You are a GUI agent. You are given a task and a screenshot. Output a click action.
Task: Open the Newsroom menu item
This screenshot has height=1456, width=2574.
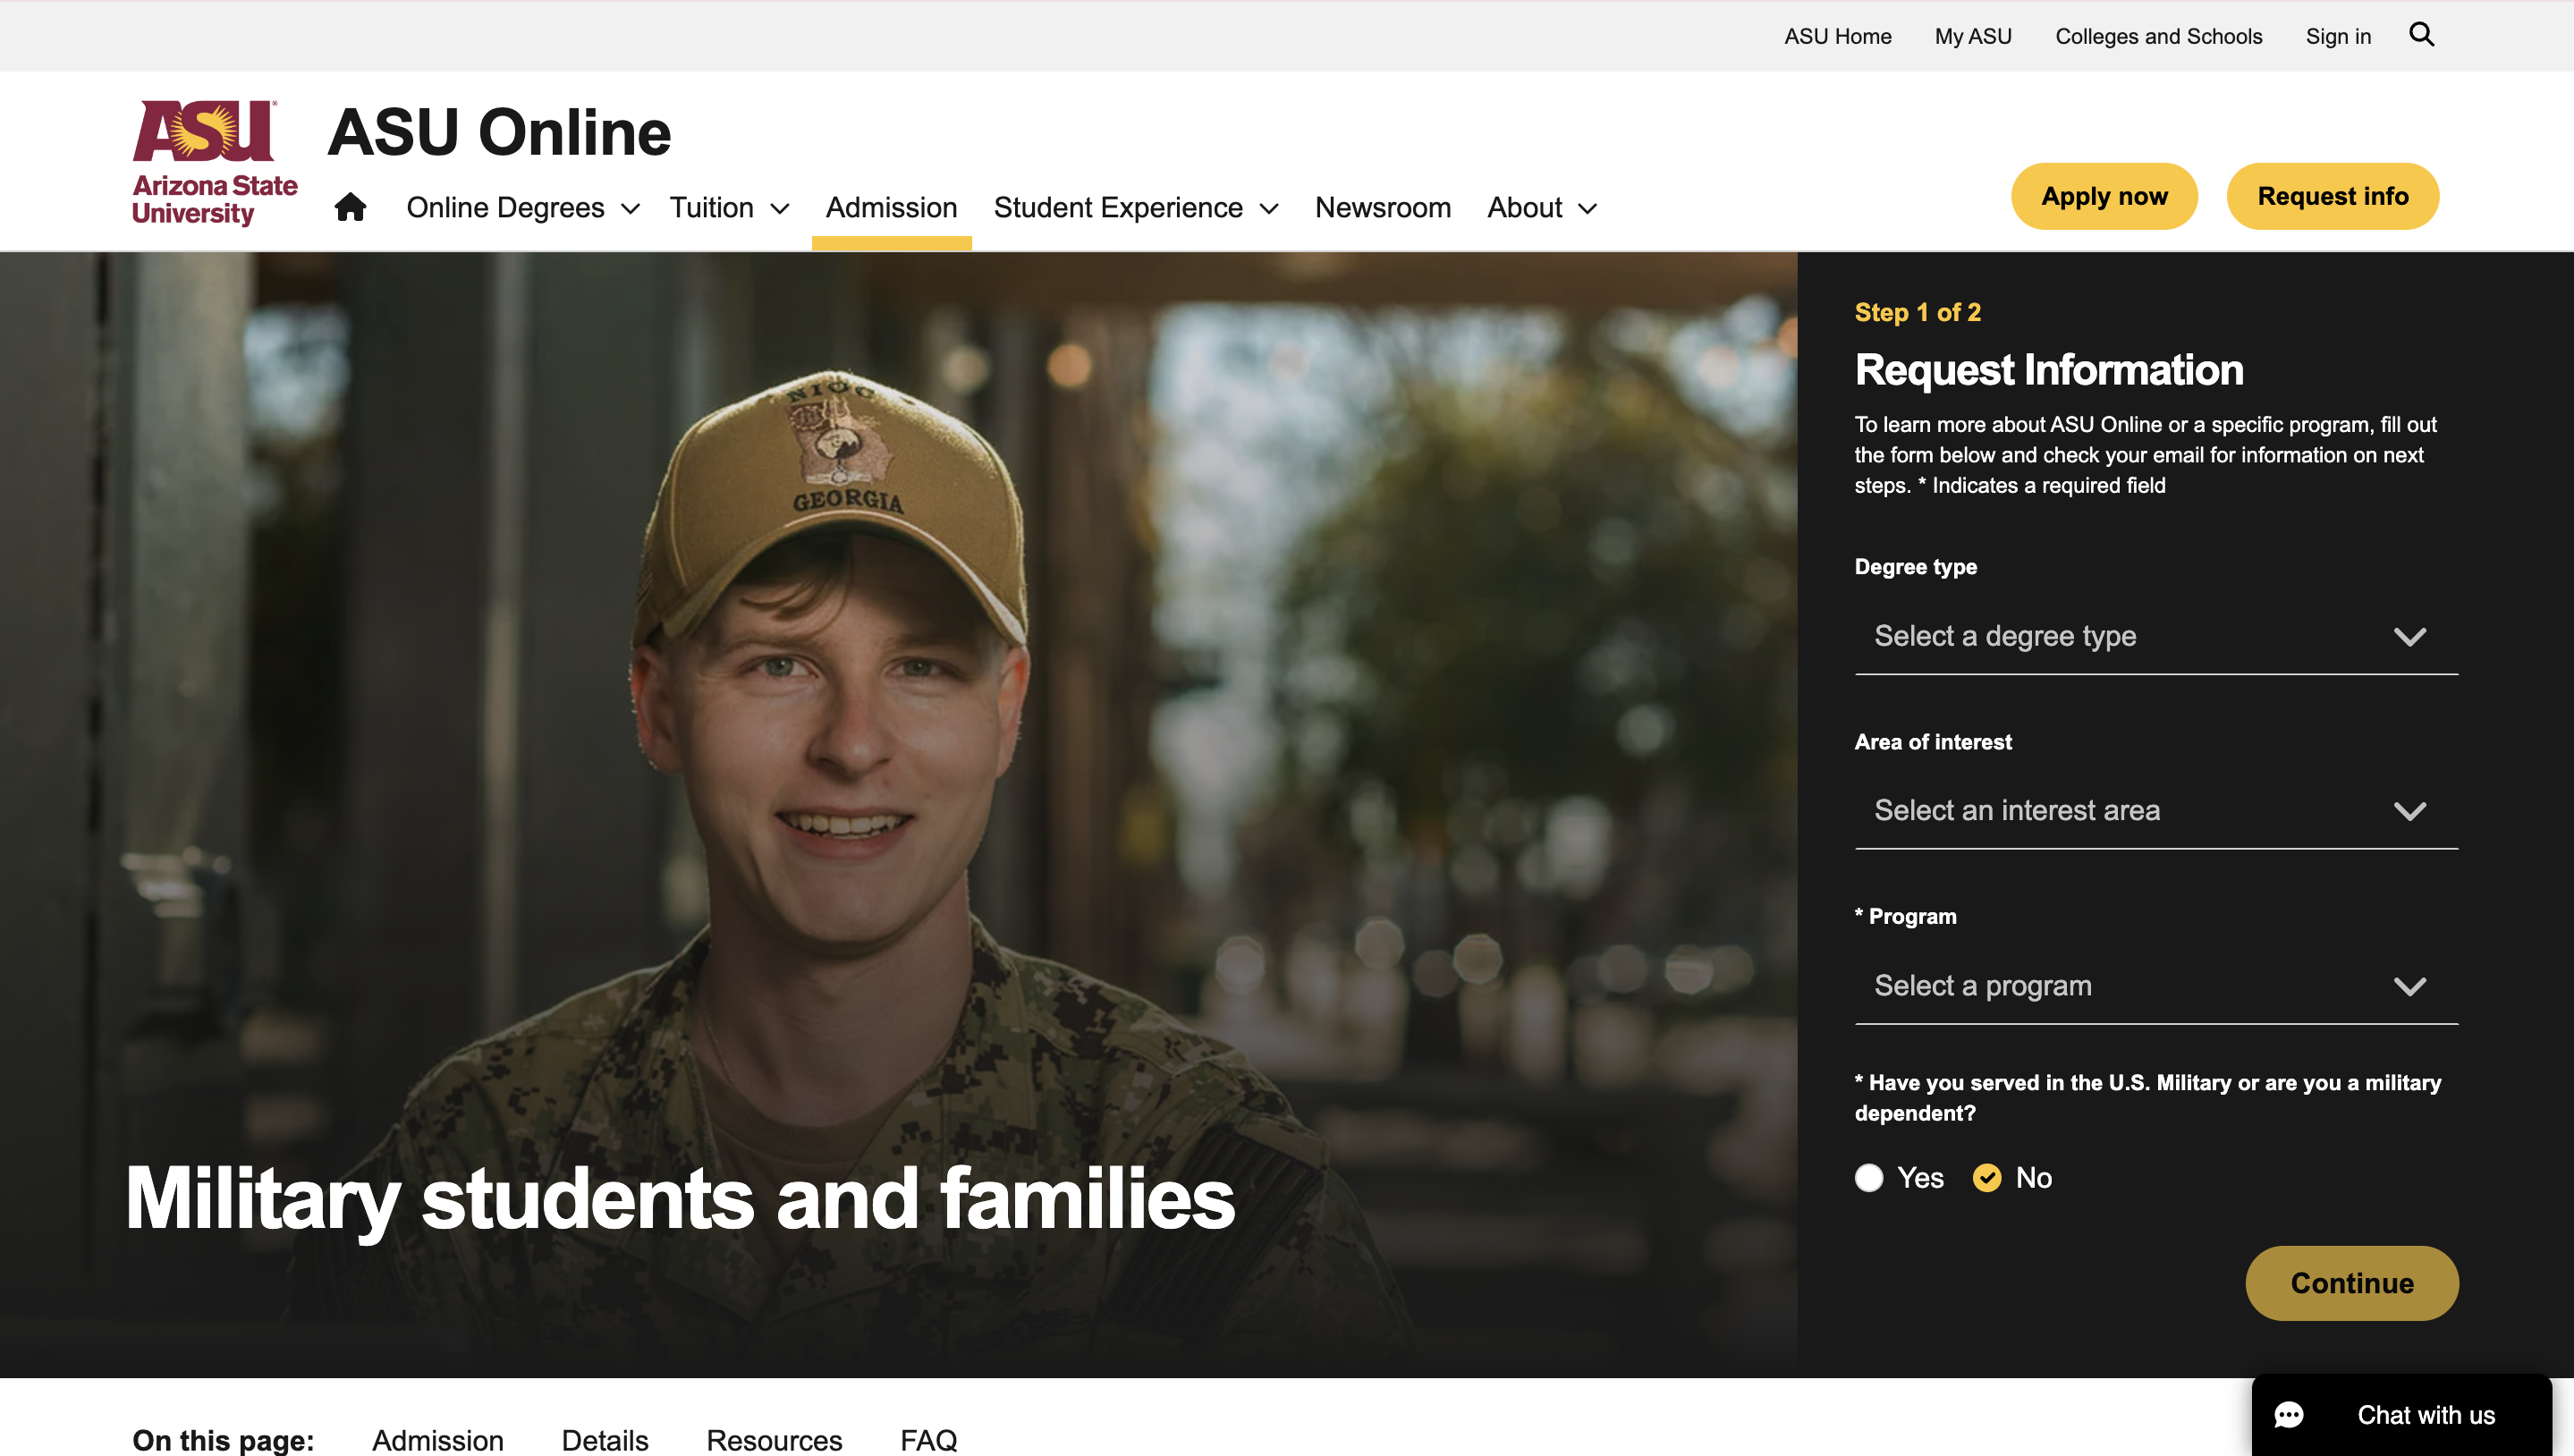pos(1382,208)
